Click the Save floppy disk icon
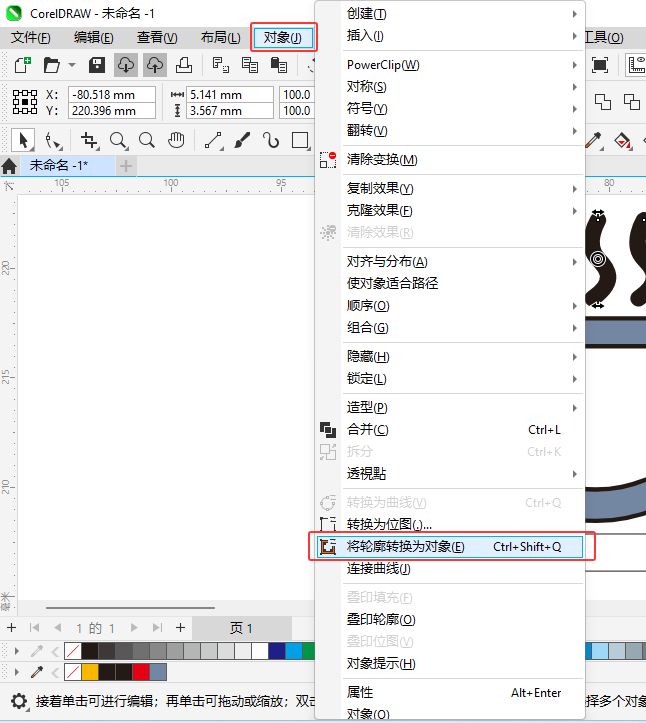The height and width of the screenshot is (723, 646). pyautogui.click(x=97, y=65)
